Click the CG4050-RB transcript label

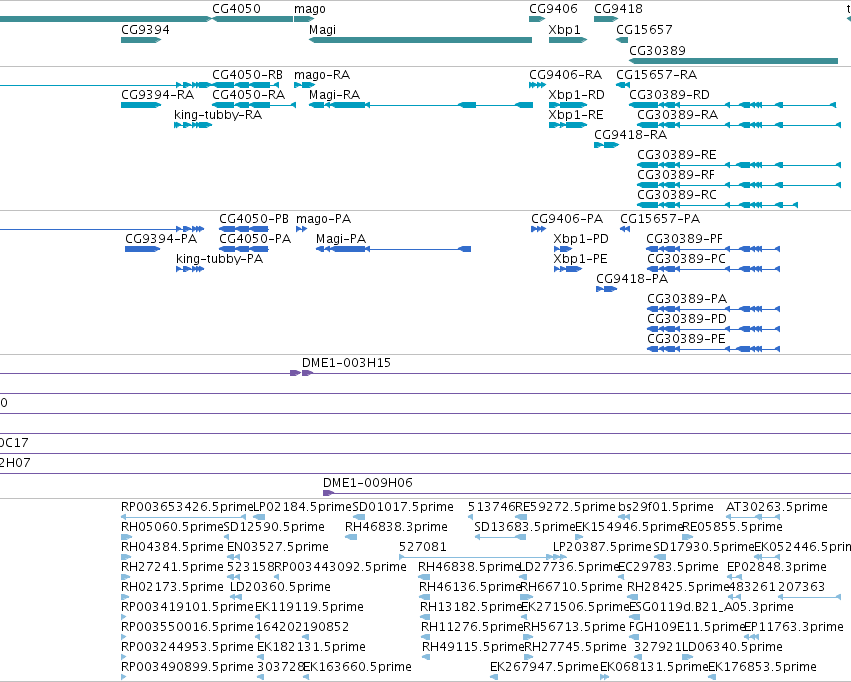tap(247, 75)
